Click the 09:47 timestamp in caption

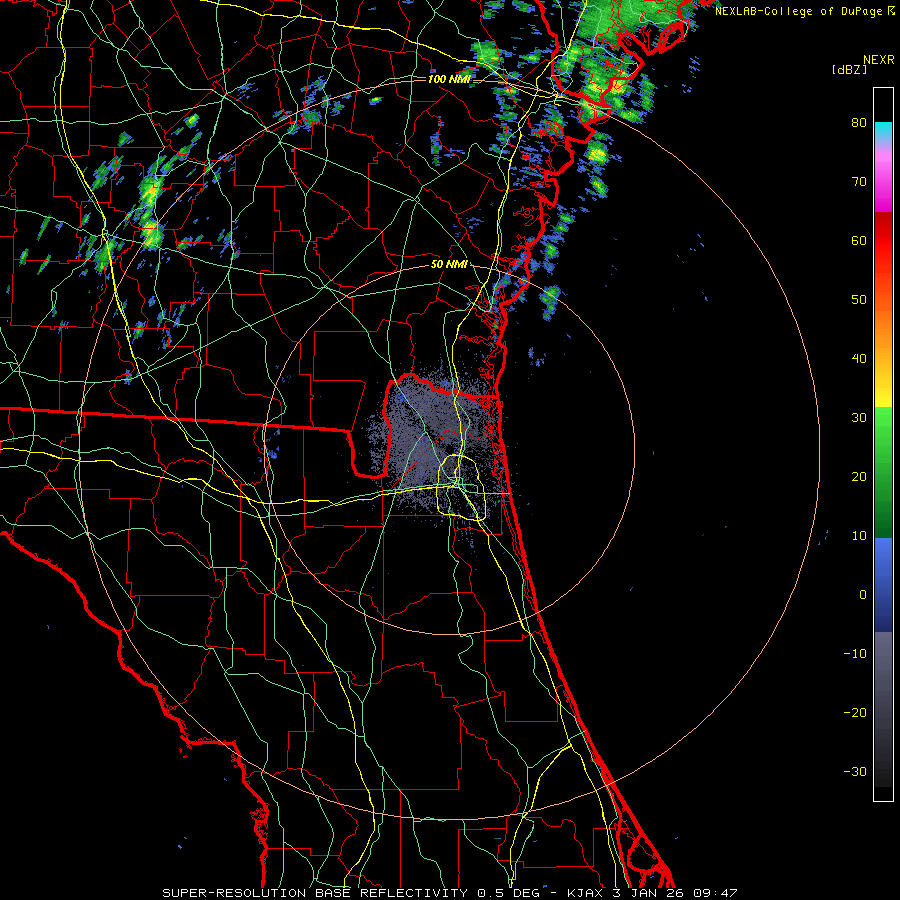[715, 893]
